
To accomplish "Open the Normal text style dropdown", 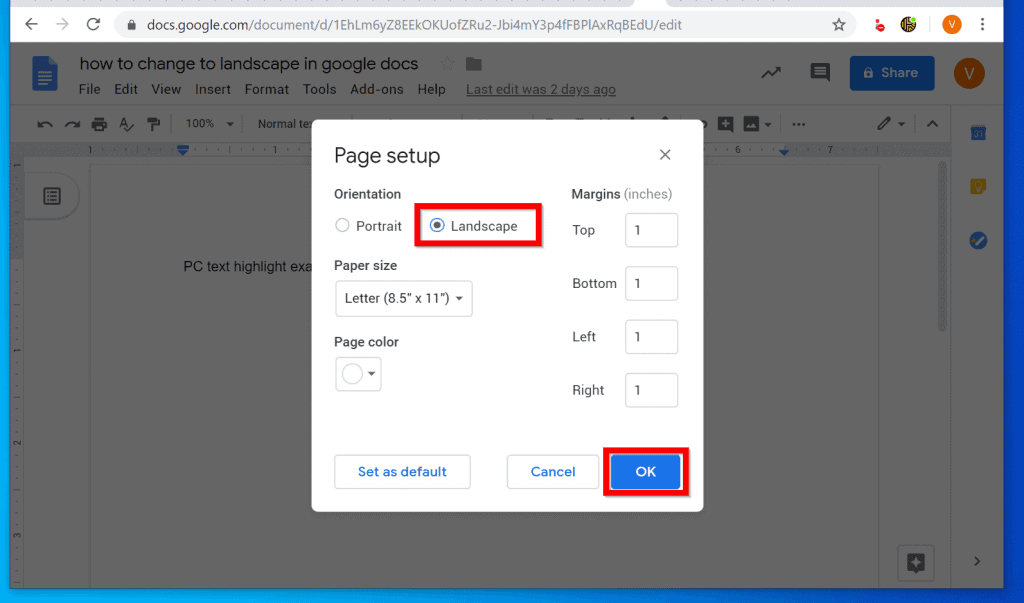I will point(284,123).
